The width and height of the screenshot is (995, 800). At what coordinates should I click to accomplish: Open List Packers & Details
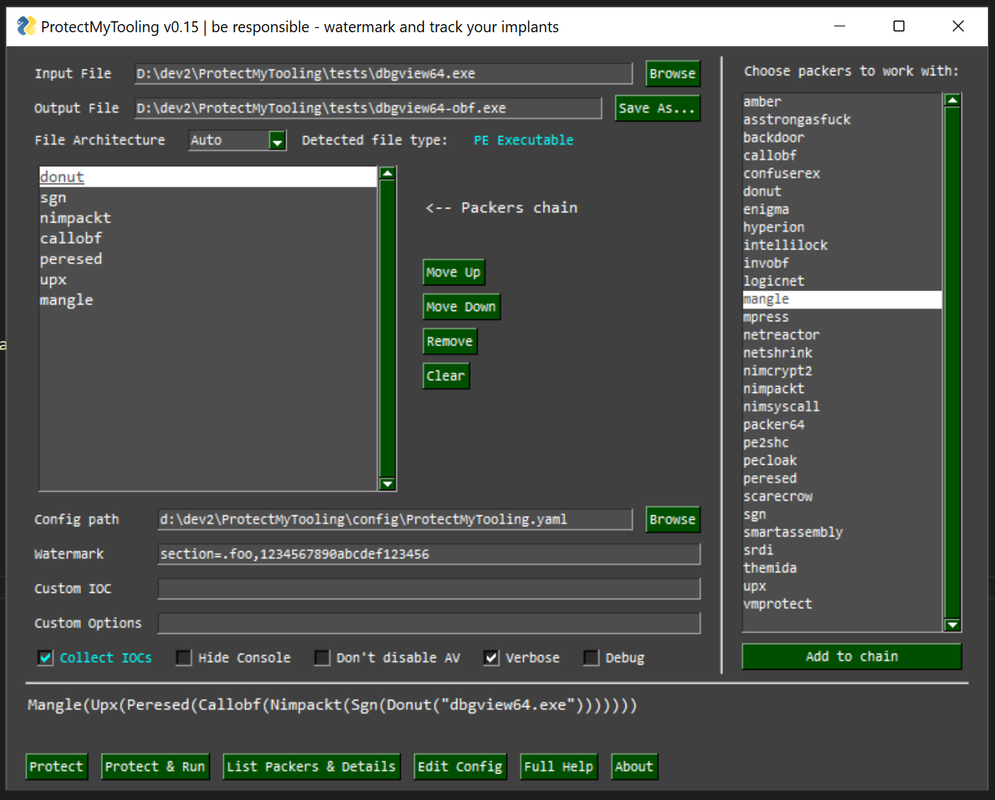pos(312,766)
